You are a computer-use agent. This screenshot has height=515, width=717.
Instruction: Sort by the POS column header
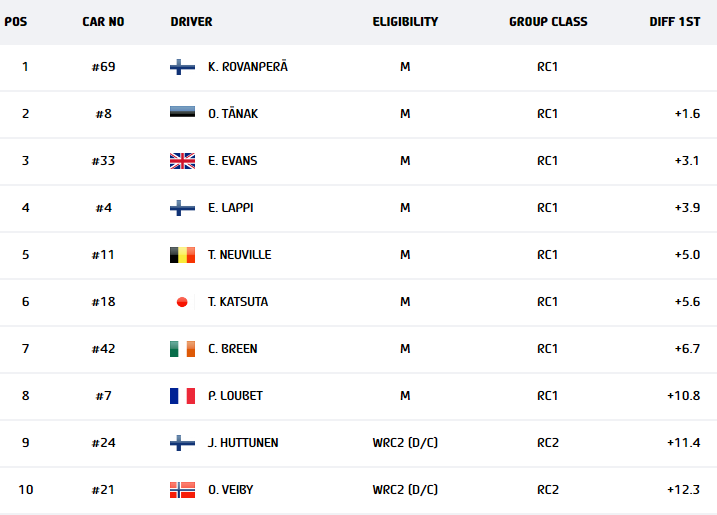click(x=15, y=22)
